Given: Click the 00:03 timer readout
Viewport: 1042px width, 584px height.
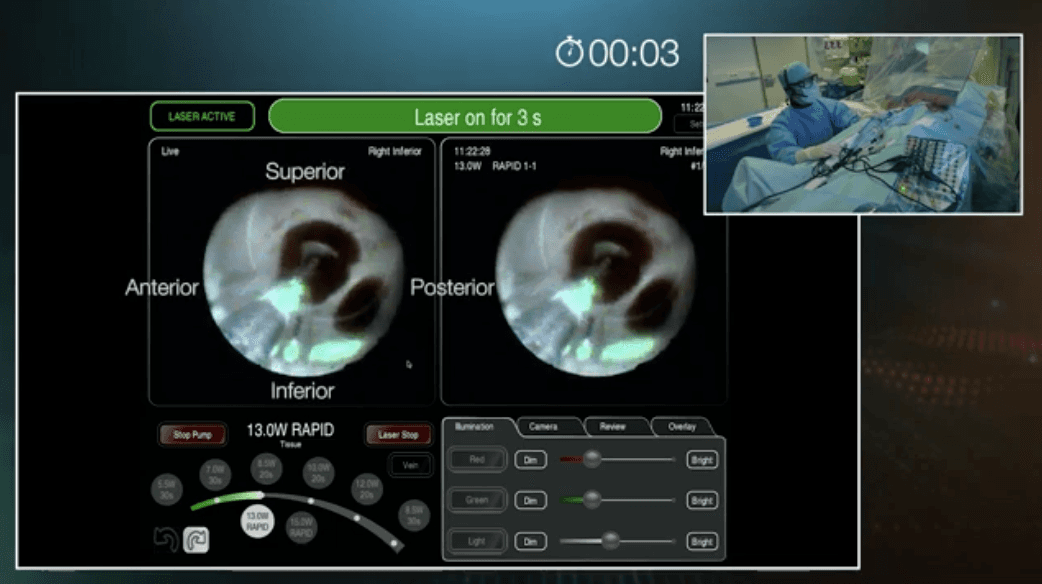Looking at the screenshot, I should point(633,53).
